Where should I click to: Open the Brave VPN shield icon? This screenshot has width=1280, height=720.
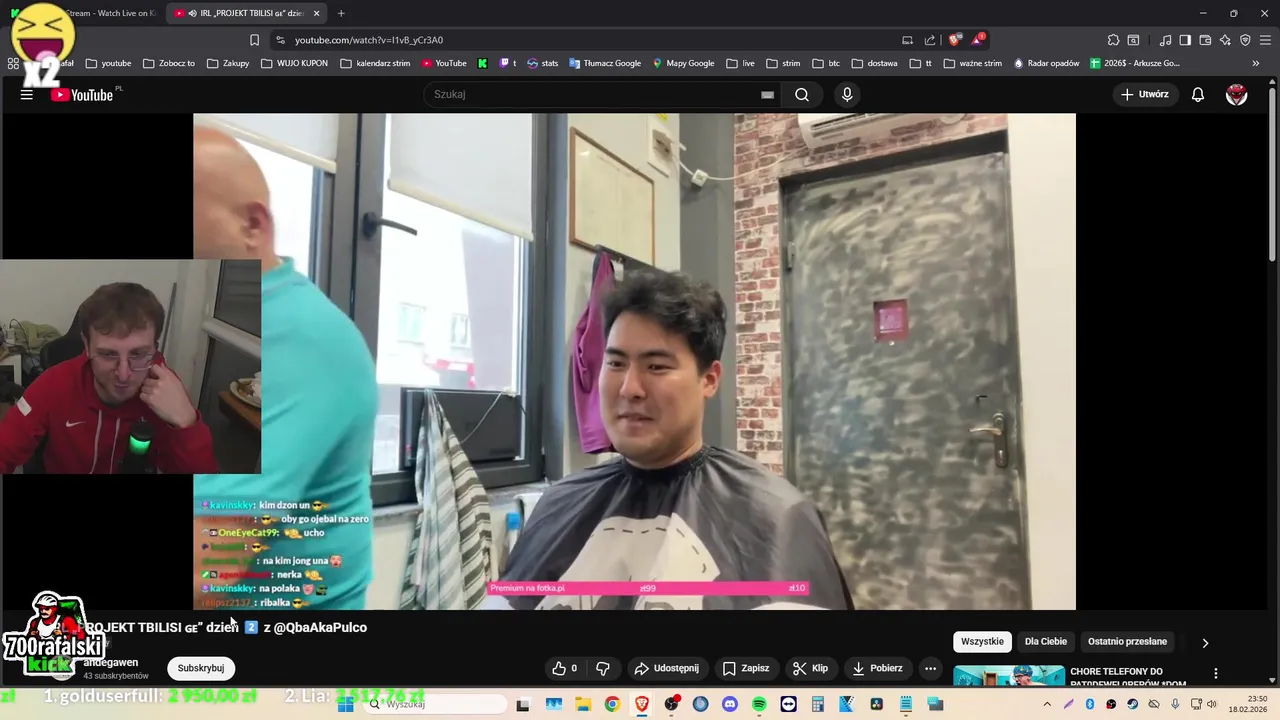[x=1245, y=40]
